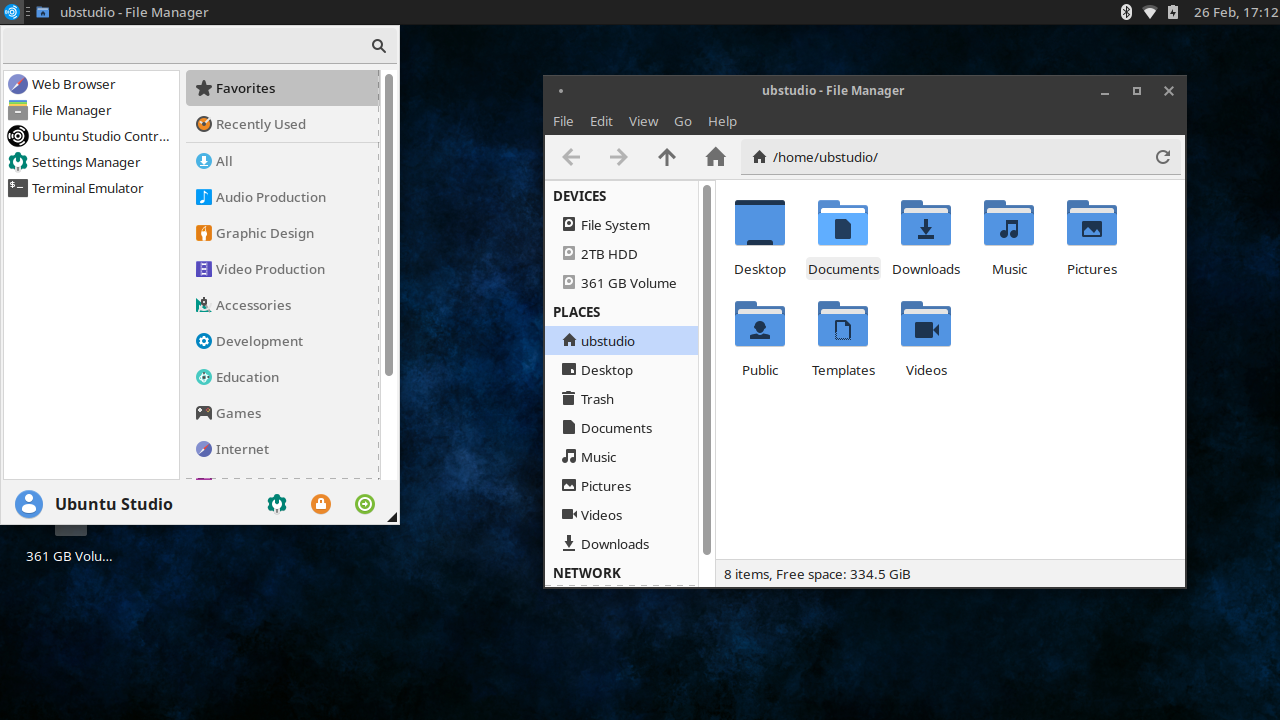This screenshot has height=720, width=1280.
Task: Click the Home toolbar icon
Action: point(715,157)
